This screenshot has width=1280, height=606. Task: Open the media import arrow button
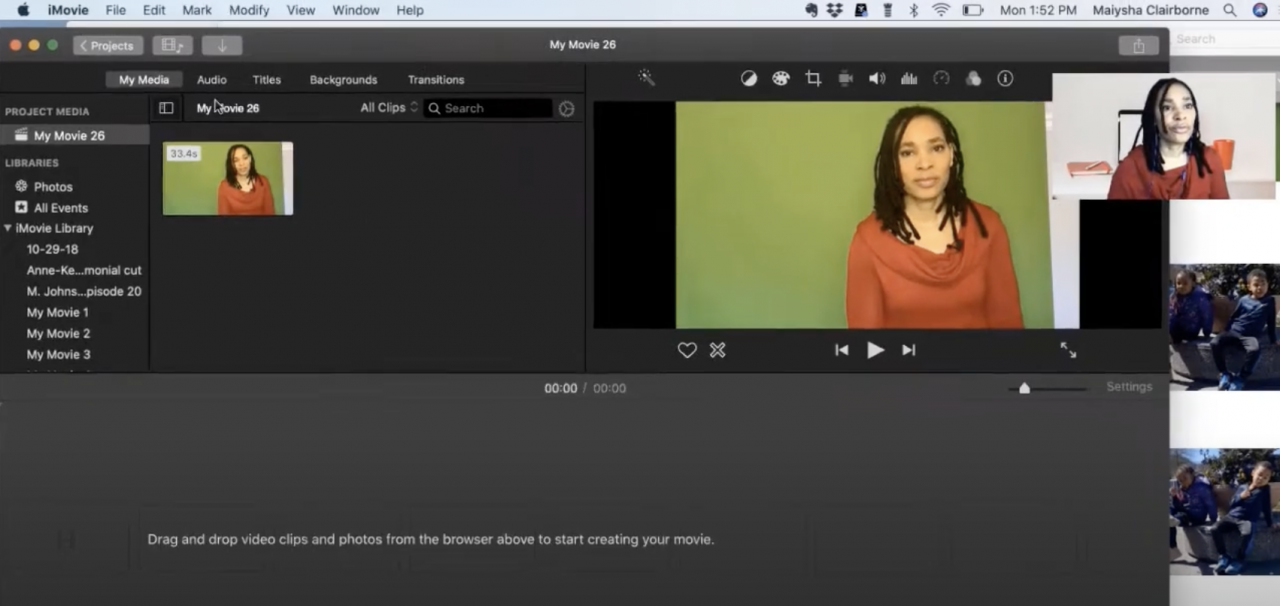click(x=222, y=45)
